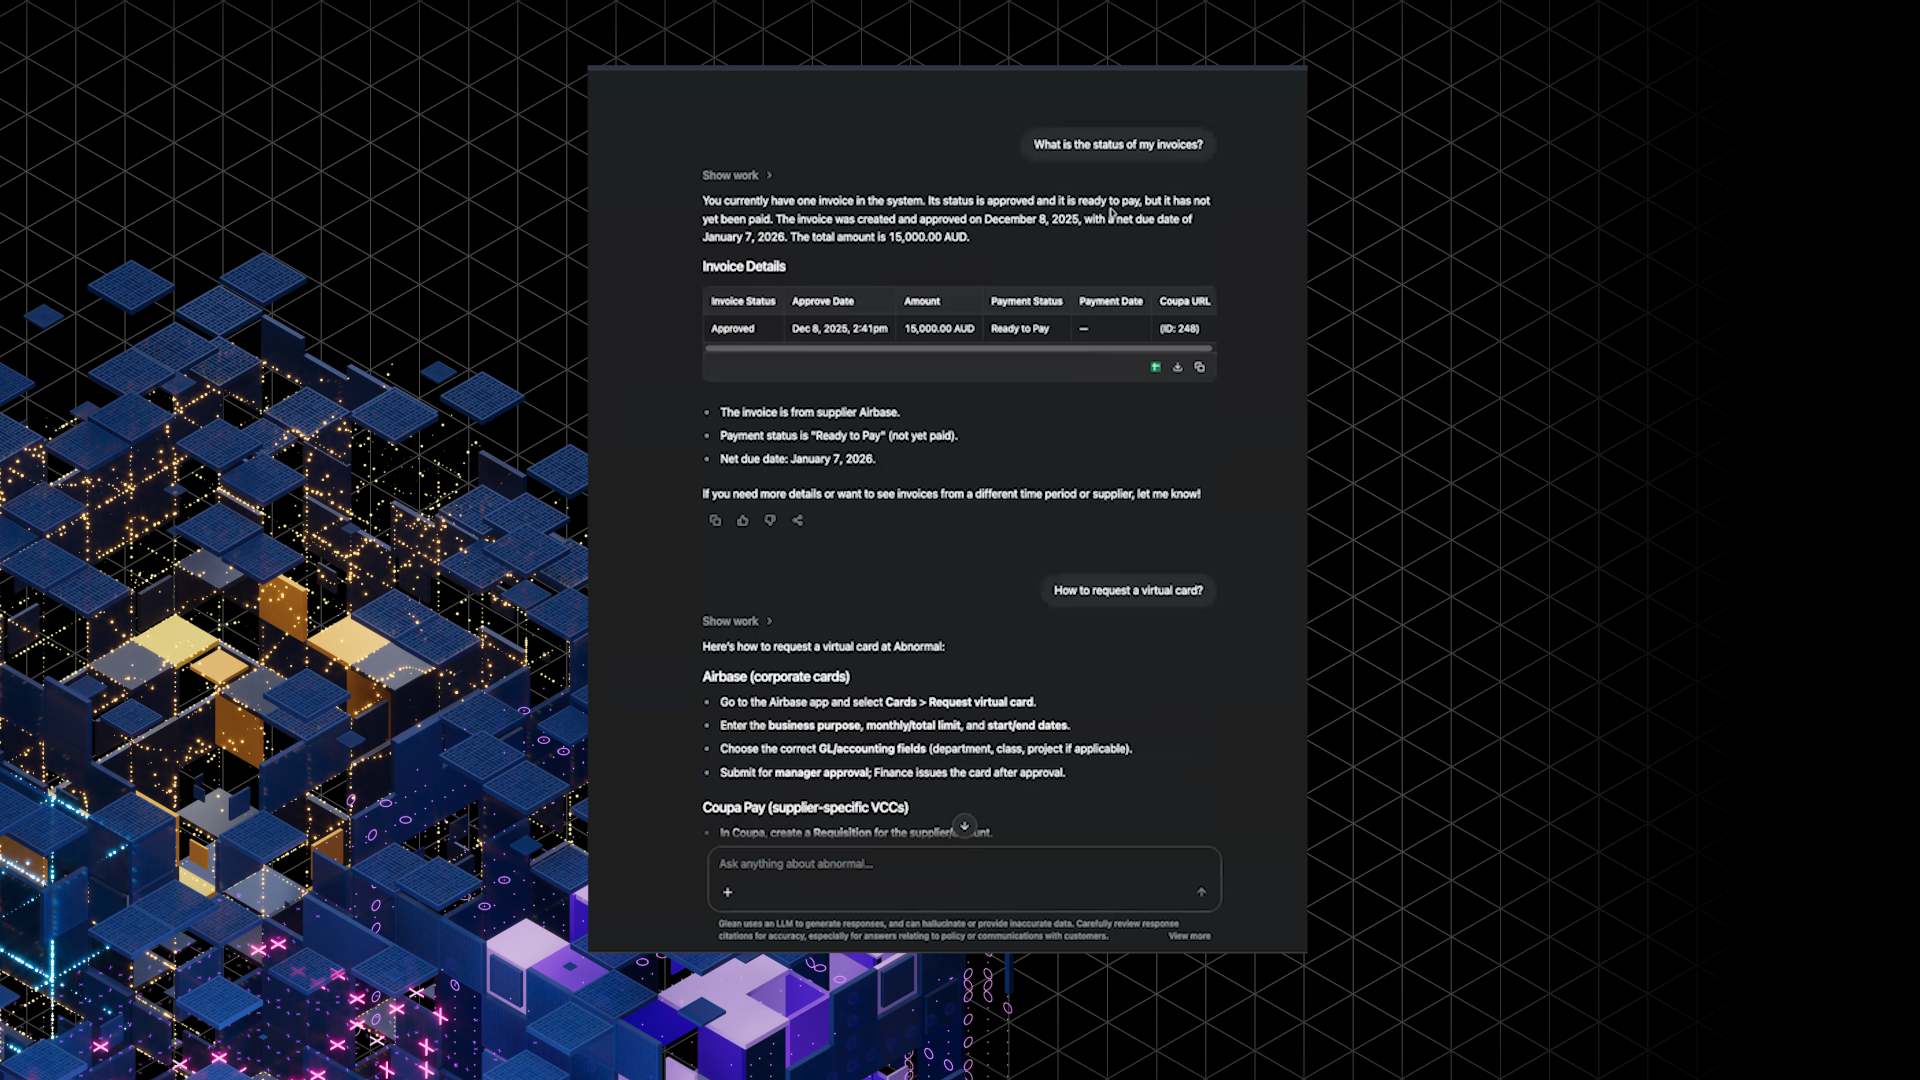This screenshot has width=1920, height=1080.
Task: Click the Coupa Pay (supplier-specific VCCs) heading
Action: pyautogui.click(x=805, y=808)
